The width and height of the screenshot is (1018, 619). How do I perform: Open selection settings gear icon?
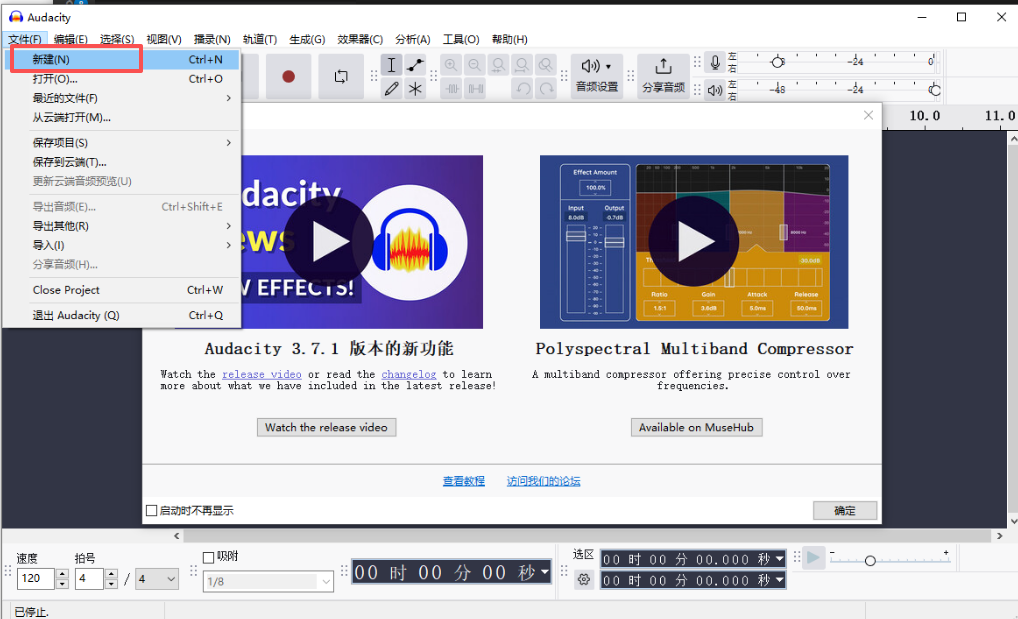pos(584,579)
